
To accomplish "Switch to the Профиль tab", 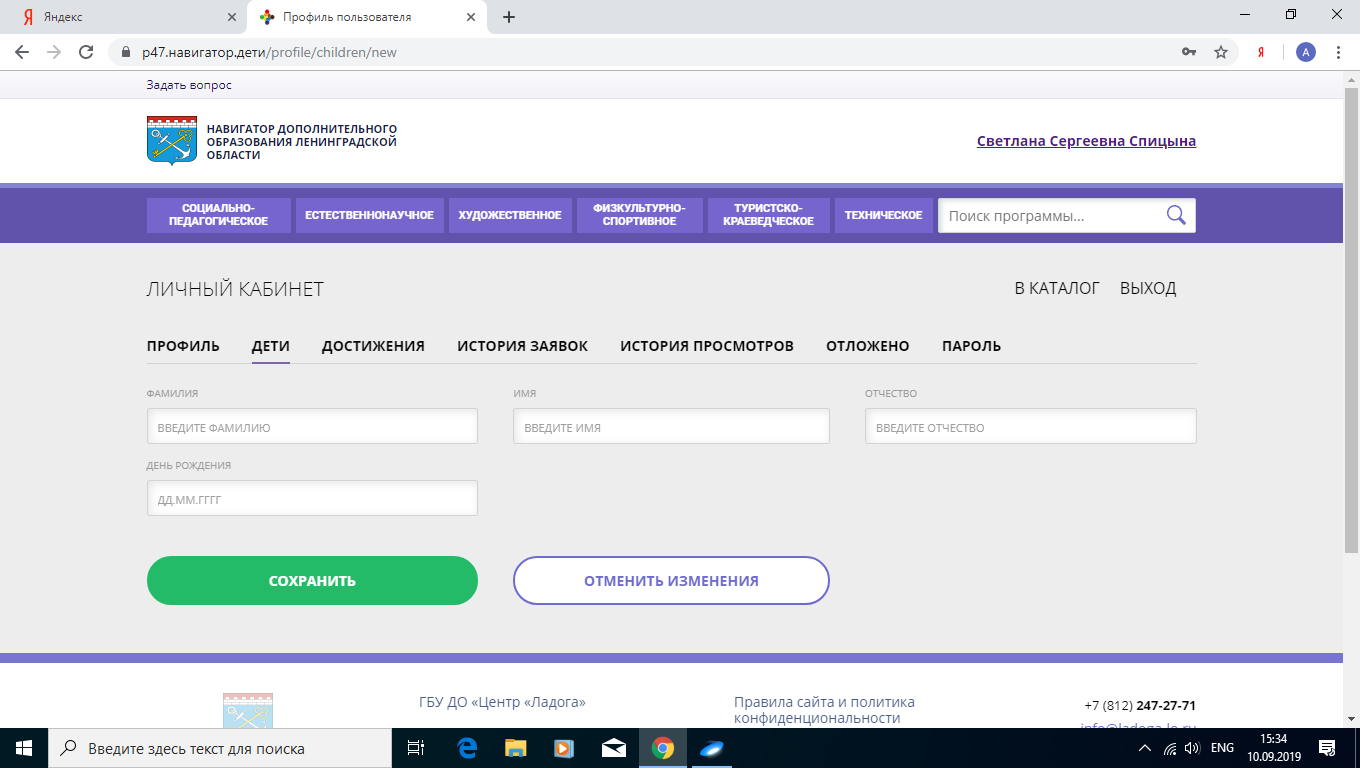I will tap(183, 346).
